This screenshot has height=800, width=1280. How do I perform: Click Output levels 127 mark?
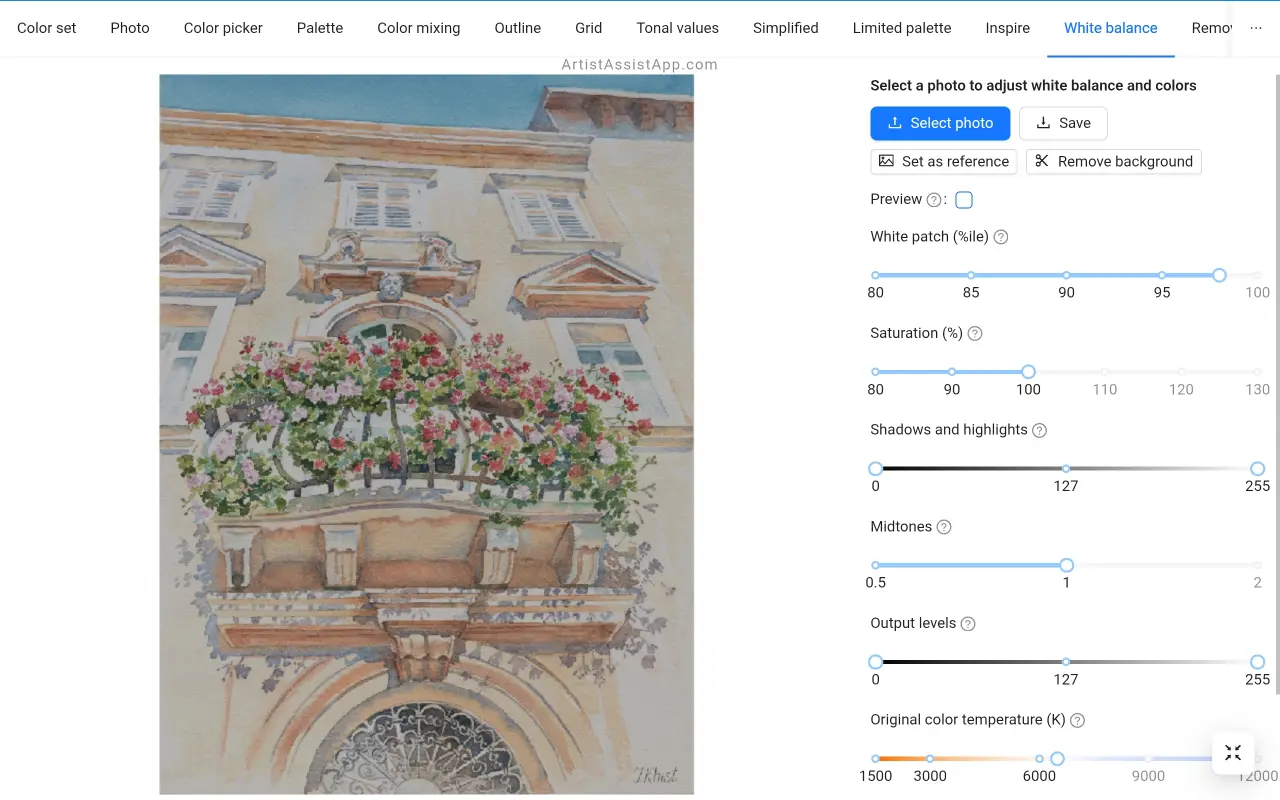click(1066, 662)
